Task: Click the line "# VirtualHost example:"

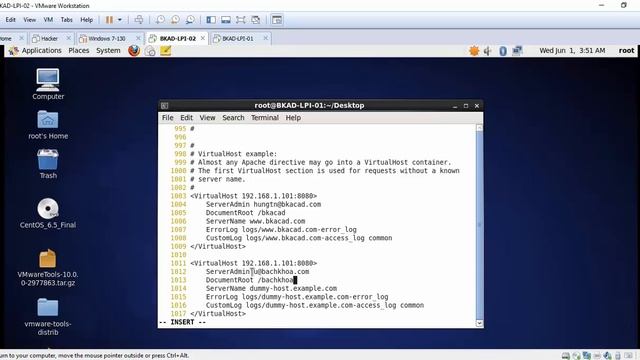Action: click(x=233, y=154)
